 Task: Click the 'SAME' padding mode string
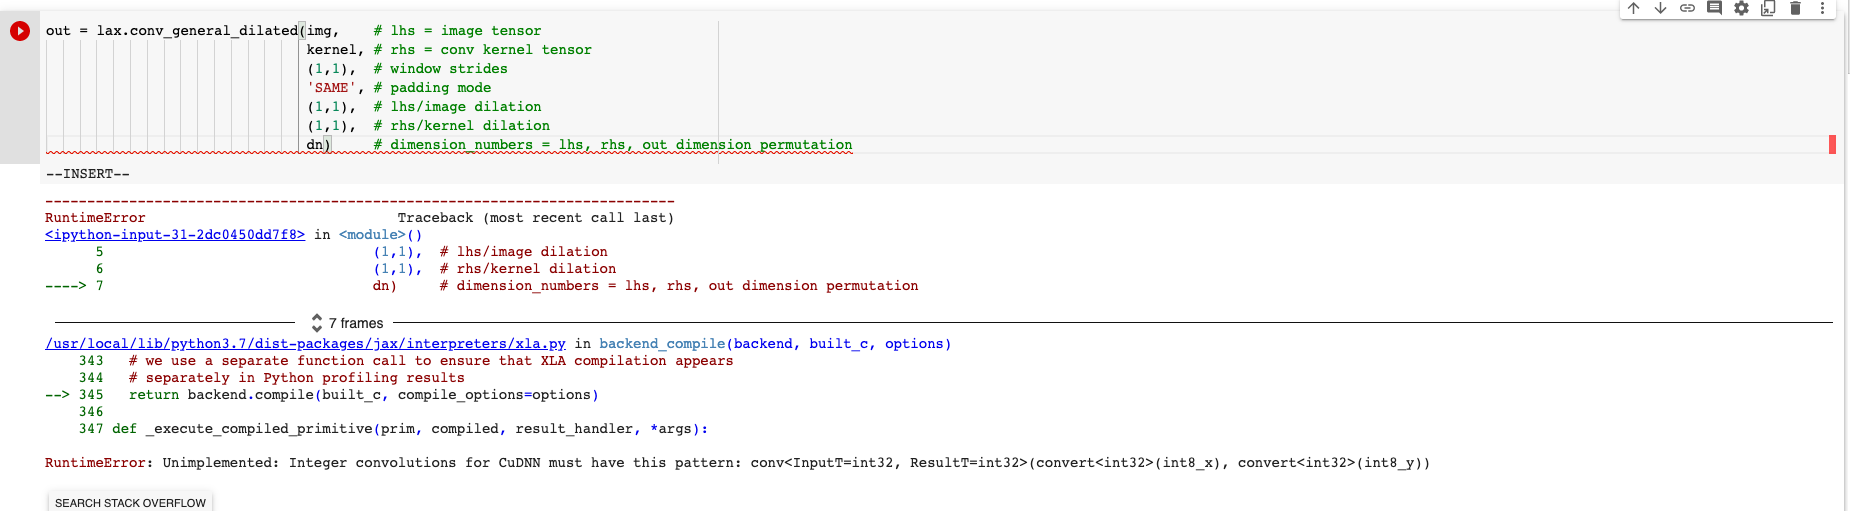pos(332,88)
